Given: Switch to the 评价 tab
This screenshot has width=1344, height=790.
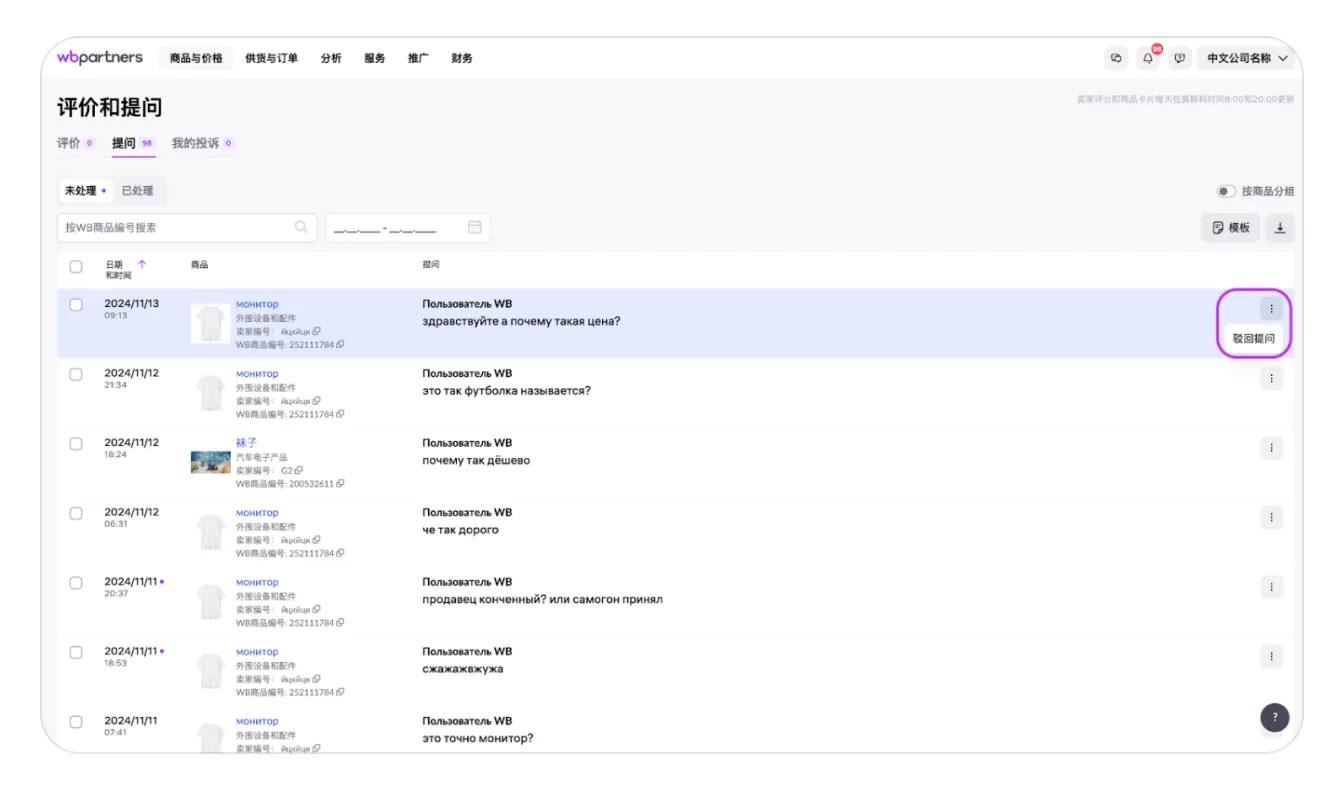Looking at the screenshot, I should click(x=69, y=143).
